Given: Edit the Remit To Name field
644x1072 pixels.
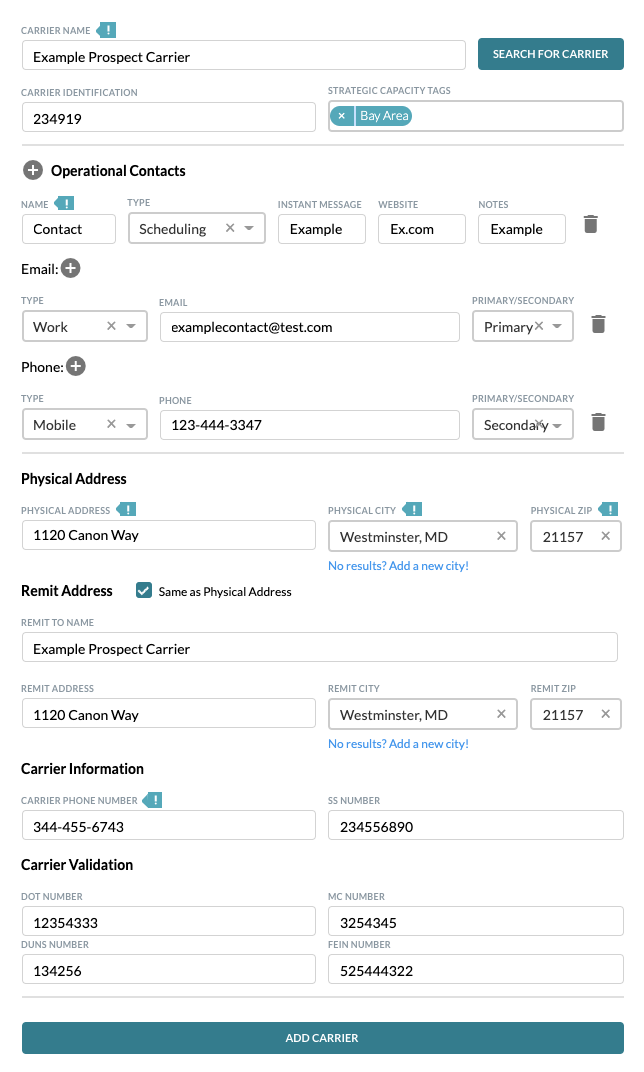Looking at the screenshot, I should click(319, 647).
